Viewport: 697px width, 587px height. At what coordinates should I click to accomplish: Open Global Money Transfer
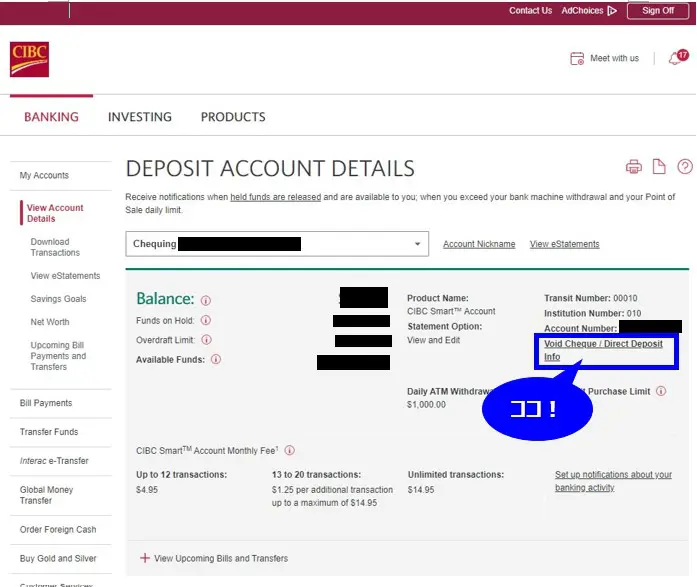pyautogui.click(x=46, y=495)
